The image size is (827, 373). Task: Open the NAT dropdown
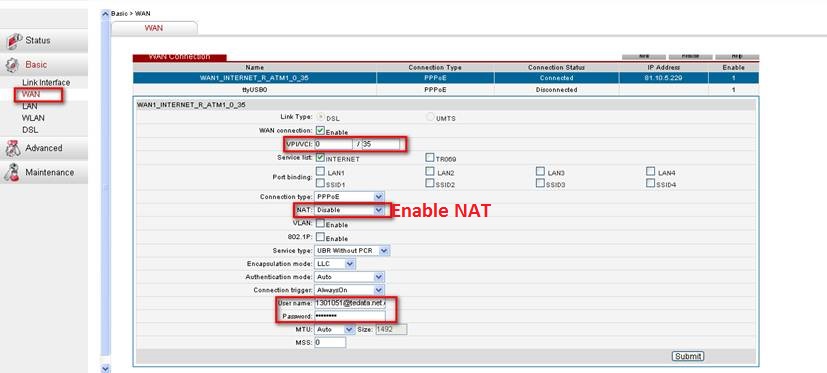tap(349, 210)
